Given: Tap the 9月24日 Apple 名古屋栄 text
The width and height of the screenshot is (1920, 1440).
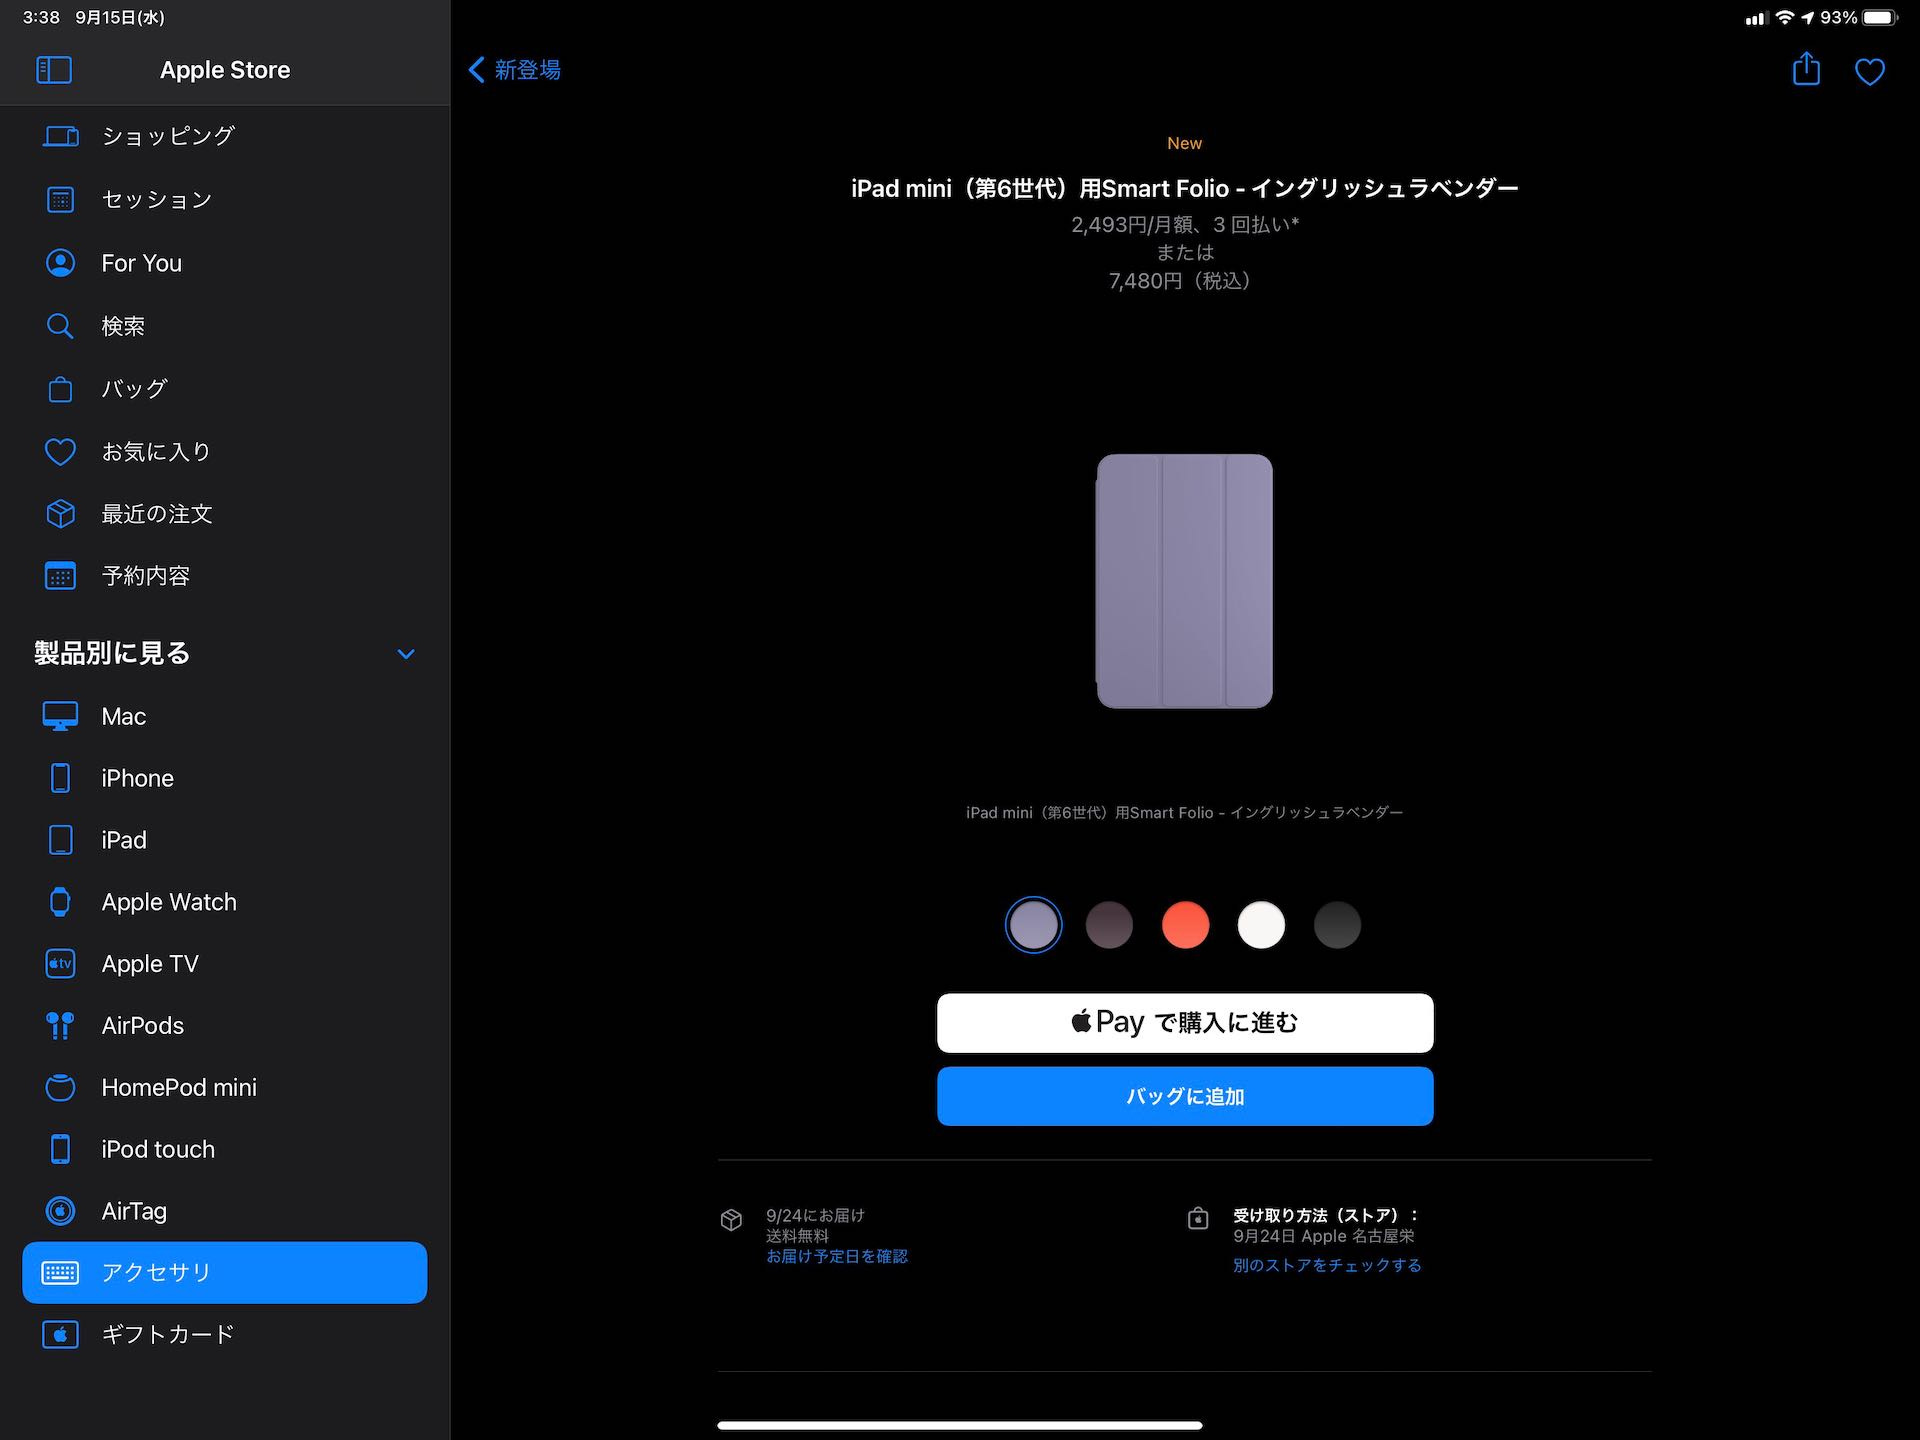Looking at the screenshot, I should [1324, 1237].
